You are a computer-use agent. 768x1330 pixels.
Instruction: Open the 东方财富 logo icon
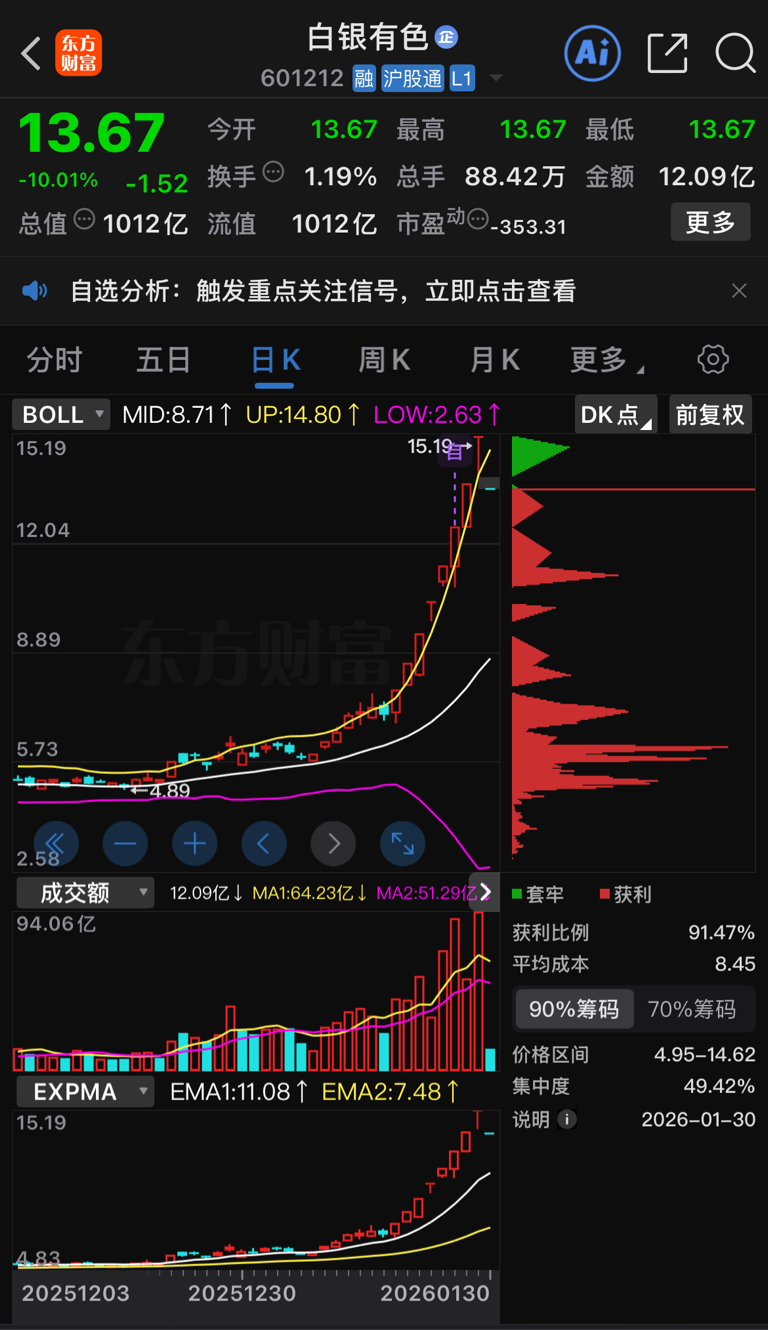coord(79,53)
